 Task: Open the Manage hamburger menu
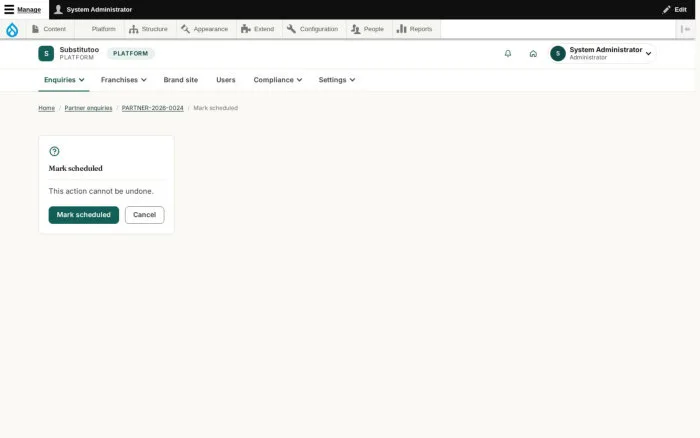pos(9,9)
